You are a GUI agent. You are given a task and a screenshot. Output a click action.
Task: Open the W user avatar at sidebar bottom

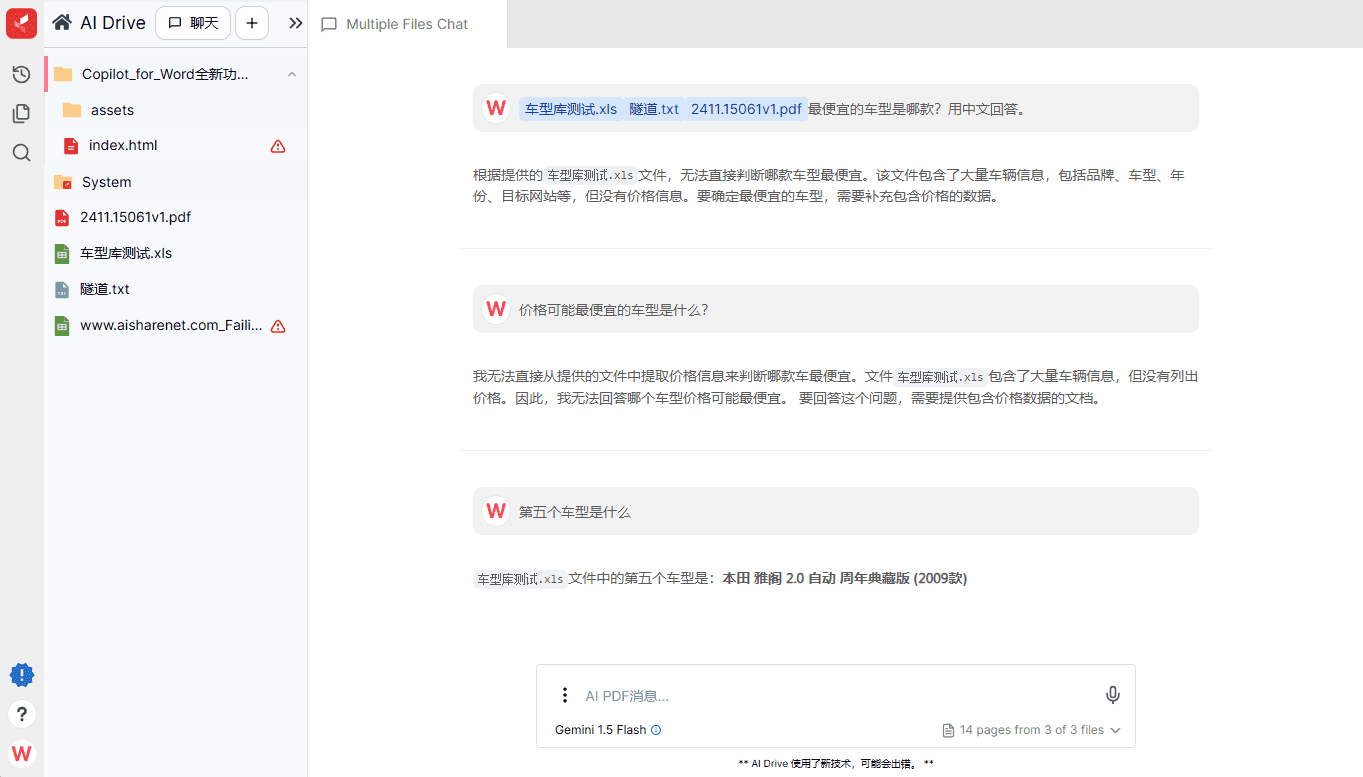click(x=22, y=753)
